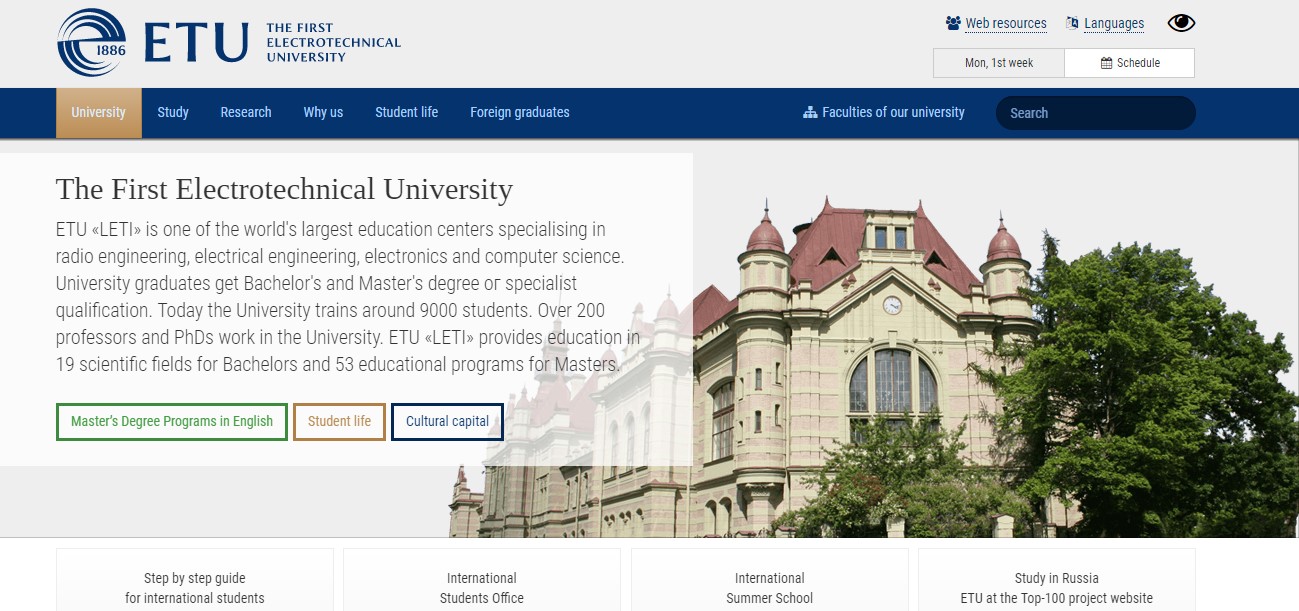
Task: Open the Foreign graduates menu
Action: [x=520, y=112]
